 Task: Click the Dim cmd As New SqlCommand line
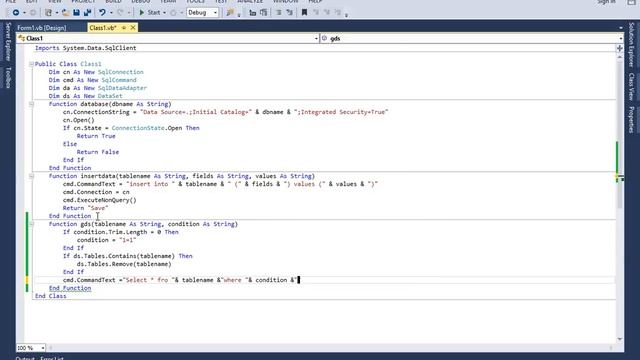click(93, 80)
